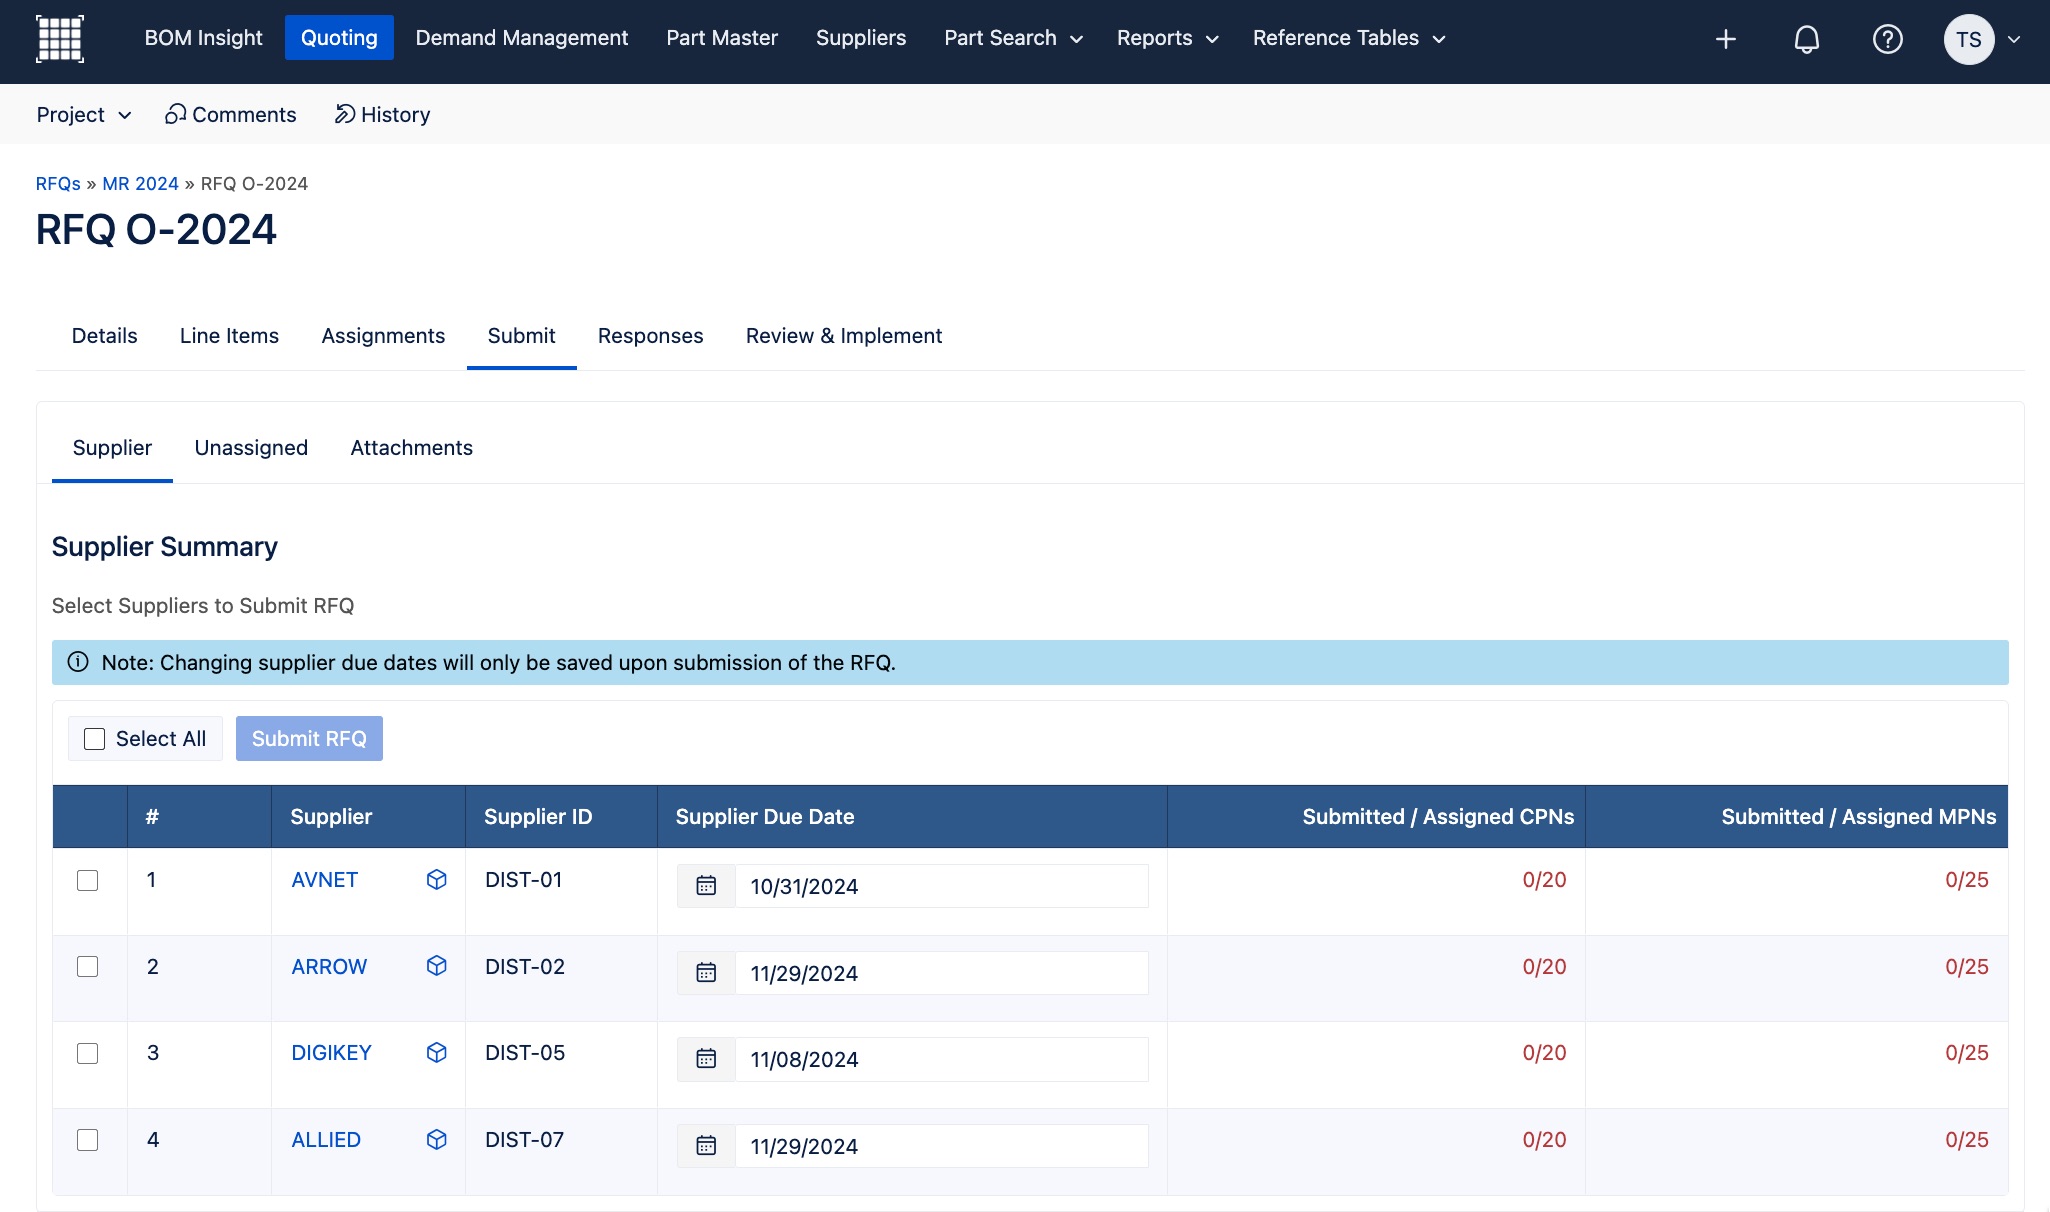Edit the 10/31/2024 due date field
The width and height of the screenshot is (2050, 1212).
point(941,886)
